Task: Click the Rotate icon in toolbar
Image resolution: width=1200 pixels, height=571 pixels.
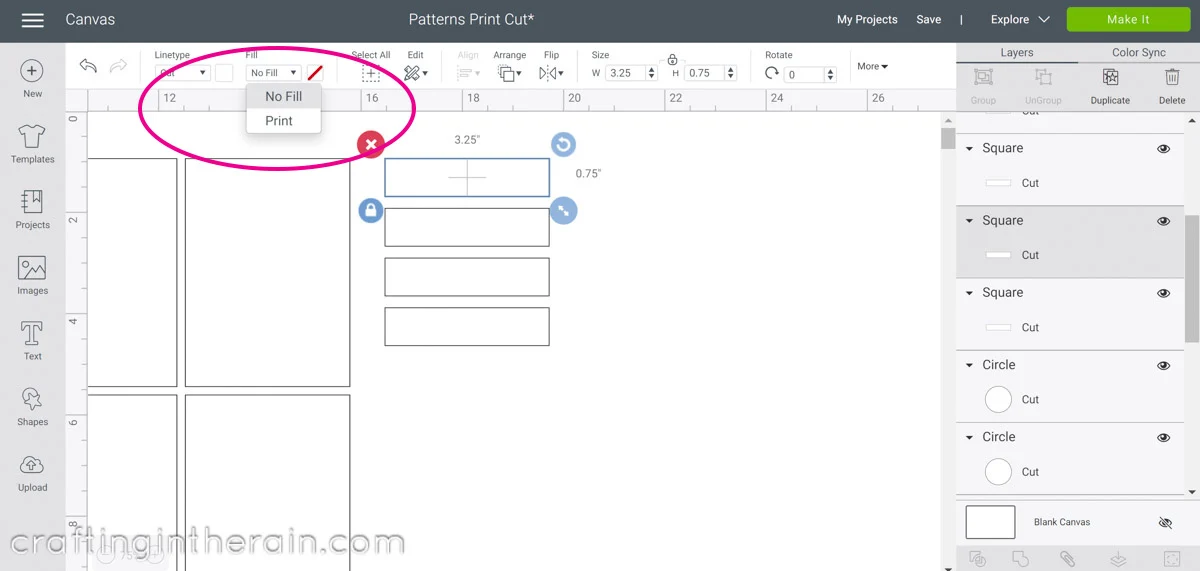Action: pyautogui.click(x=772, y=73)
